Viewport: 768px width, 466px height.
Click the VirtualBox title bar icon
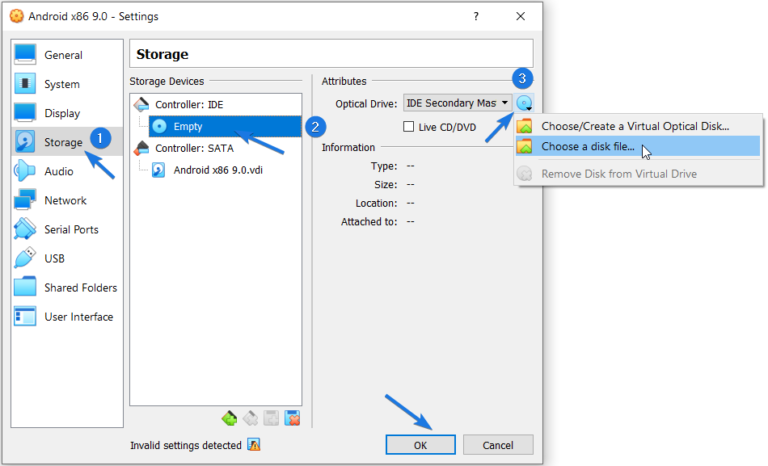17,16
